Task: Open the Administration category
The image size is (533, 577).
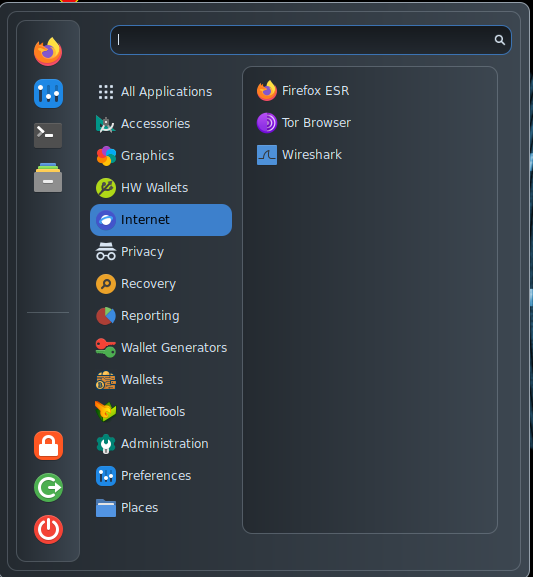Action: pos(161,443)
